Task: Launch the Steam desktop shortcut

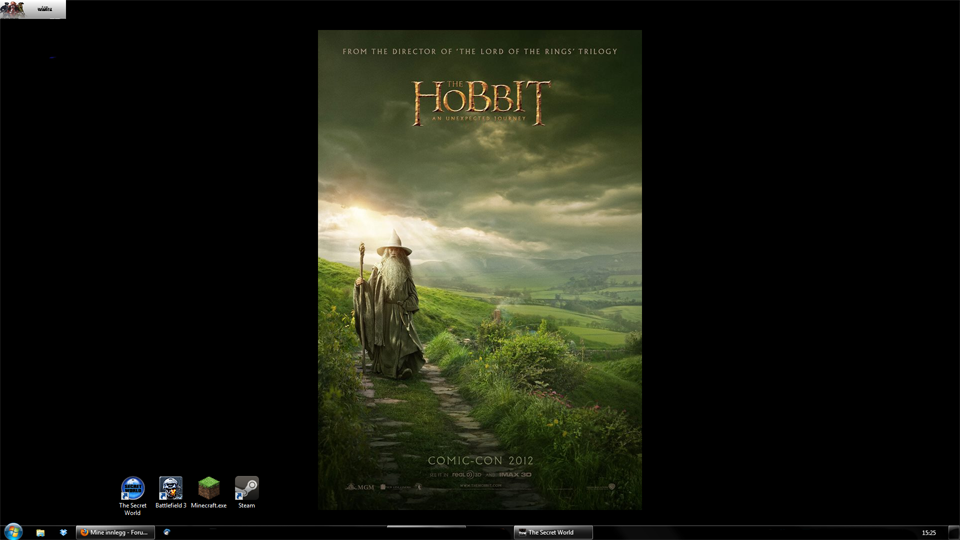Action: coord(247,492)
